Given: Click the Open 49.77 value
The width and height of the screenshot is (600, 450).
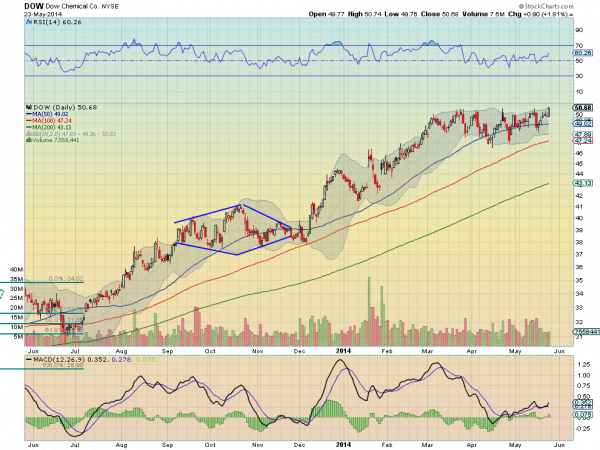Looking at the screenshot, I should point(327,14).
